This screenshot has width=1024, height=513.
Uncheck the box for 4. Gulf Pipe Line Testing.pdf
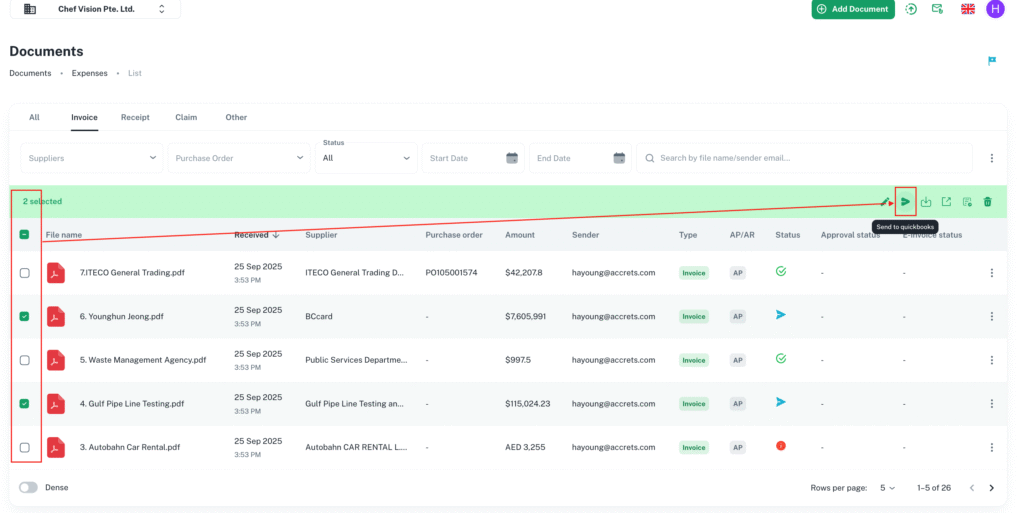pos(25,404)
